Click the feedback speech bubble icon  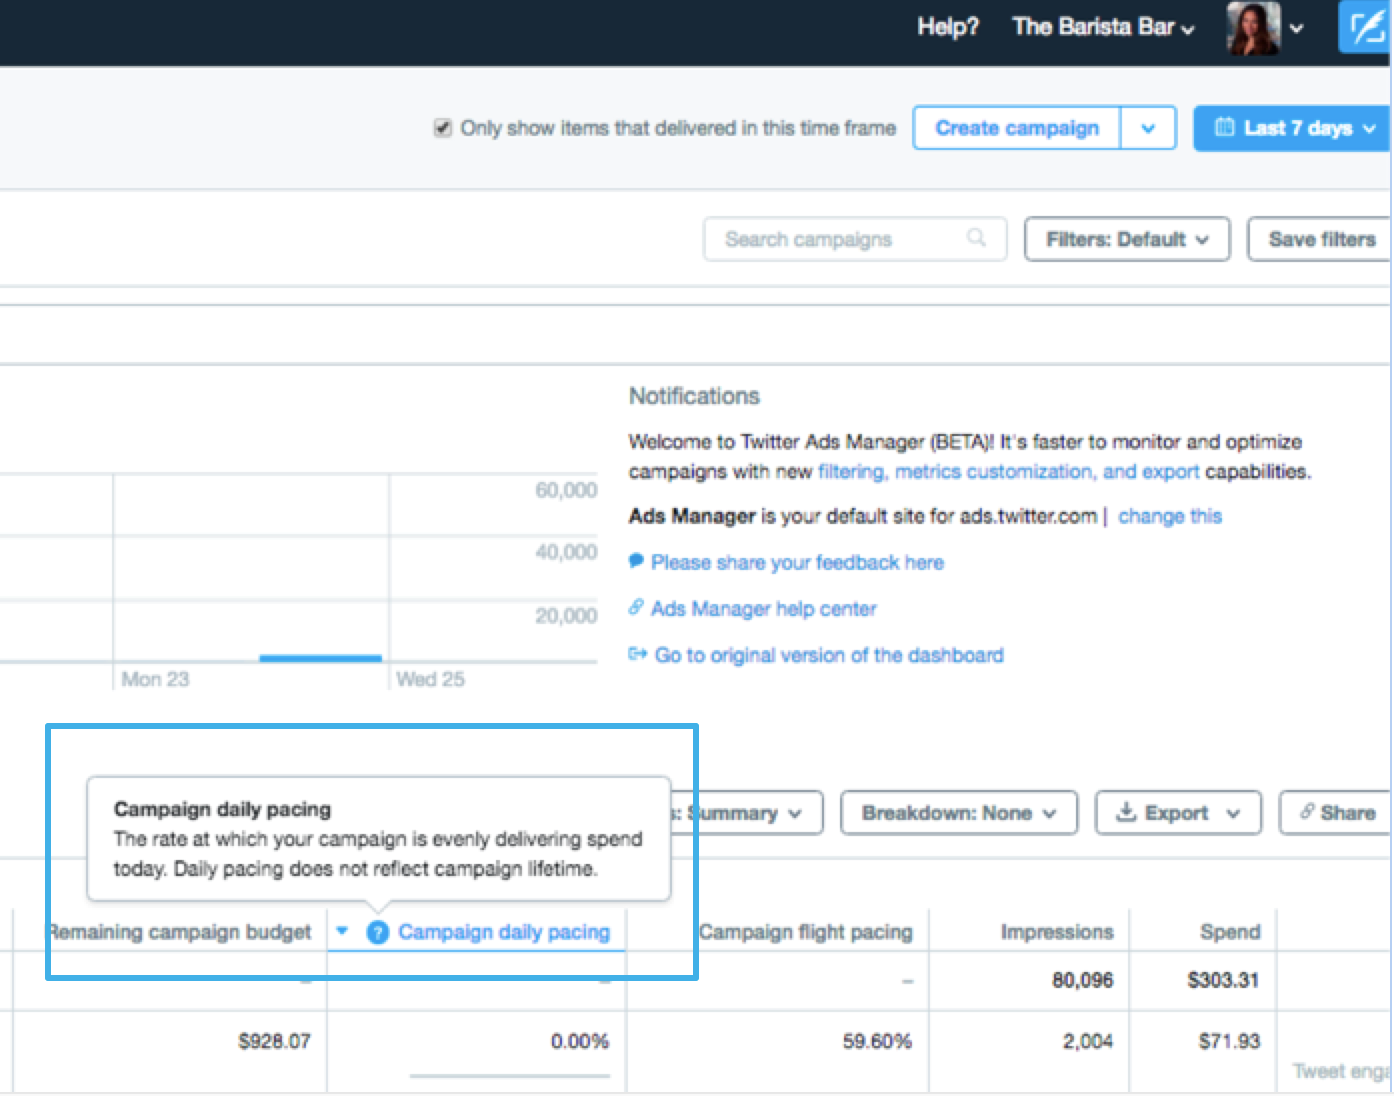click(636, 560)
